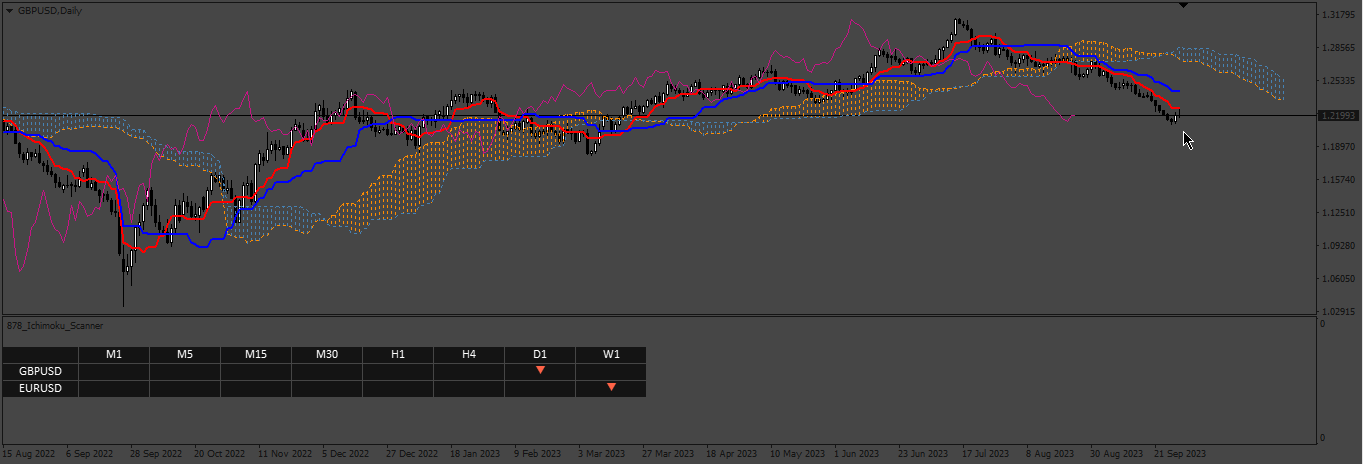Click the 878_Ichimoku_Scanner indicator label

(55, 325)
